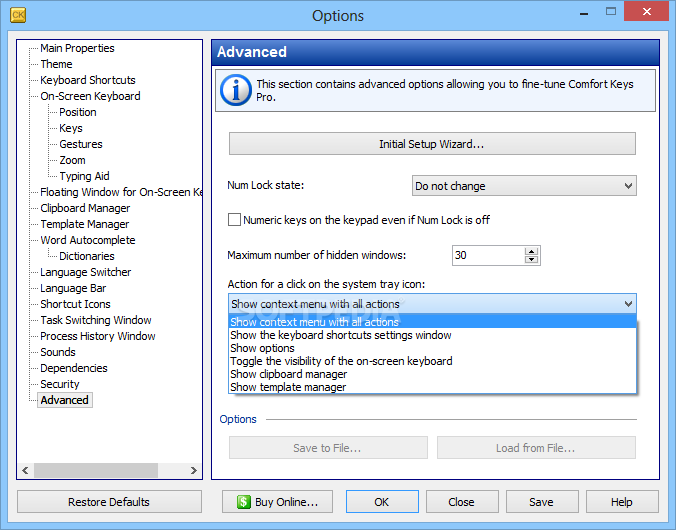
Task: Select Dependencies in the options tree
Action: (74, 368)
